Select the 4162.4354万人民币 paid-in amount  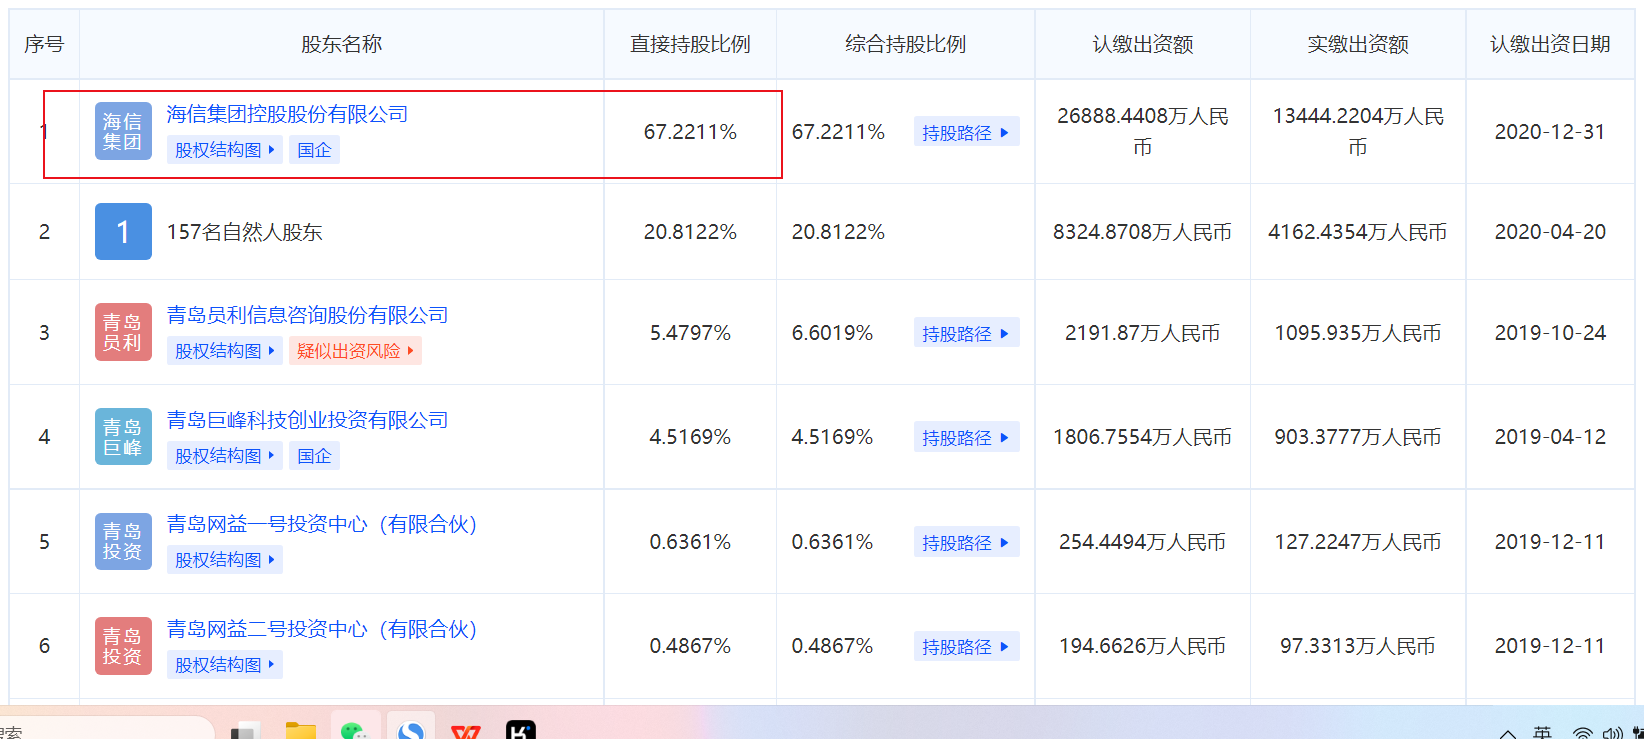click(1358, 232)
